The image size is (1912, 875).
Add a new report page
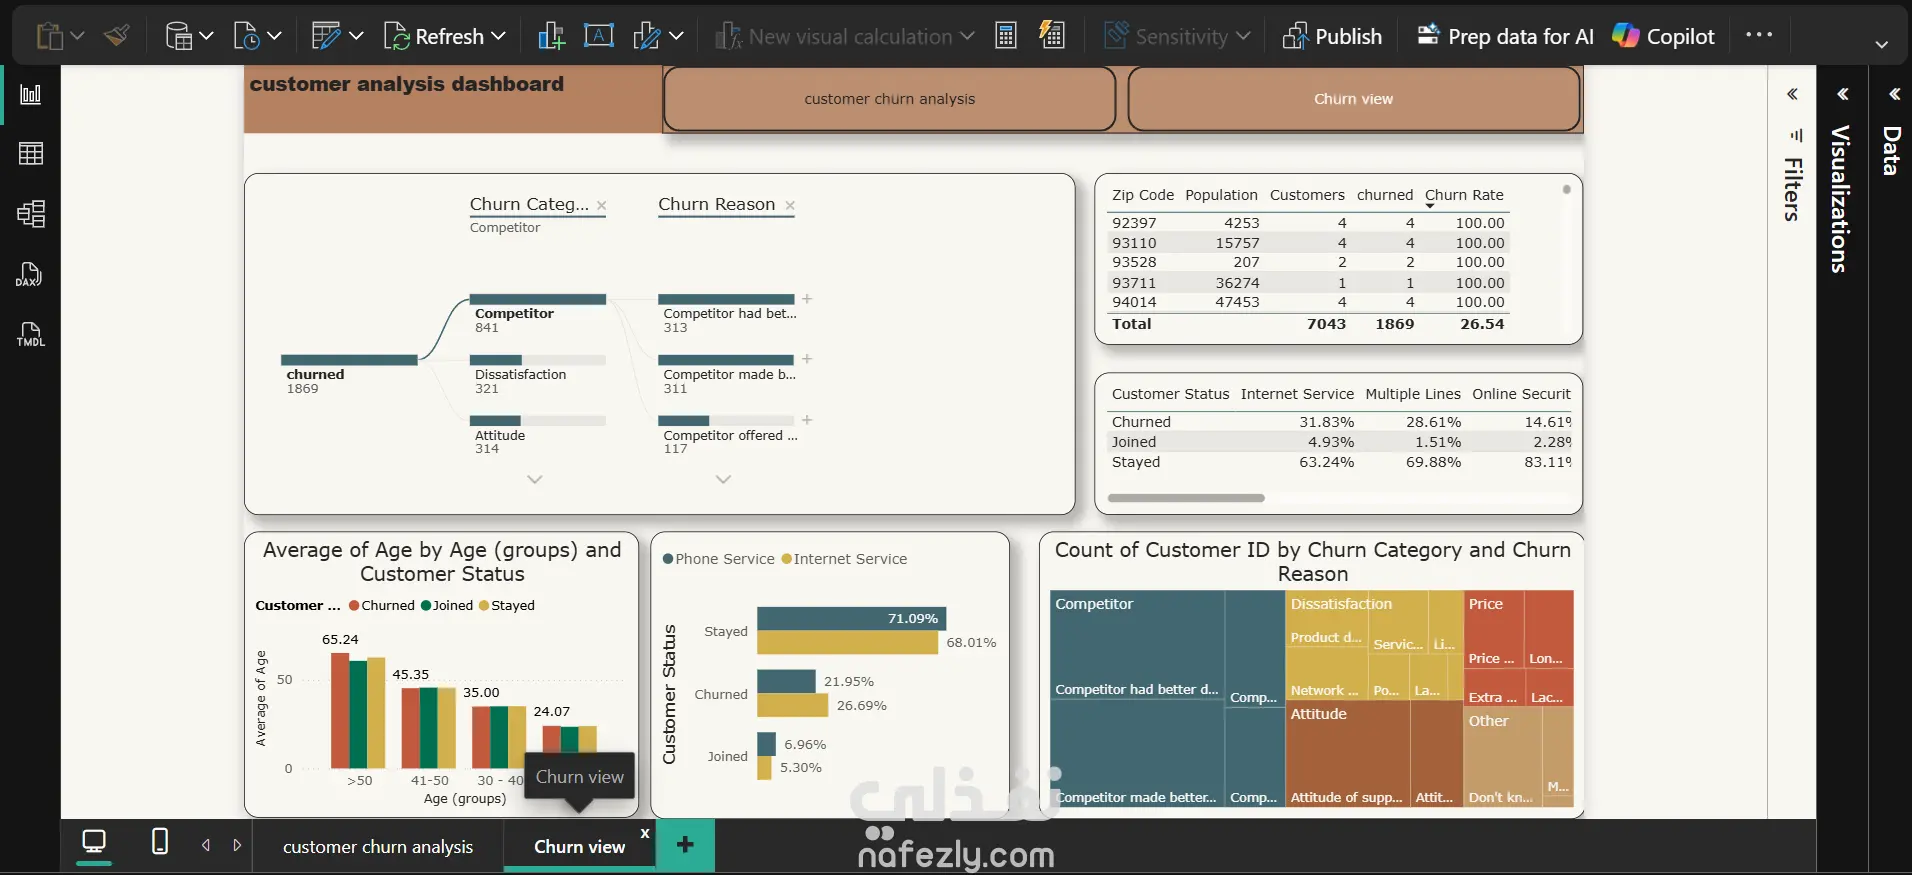coord(685,845)
